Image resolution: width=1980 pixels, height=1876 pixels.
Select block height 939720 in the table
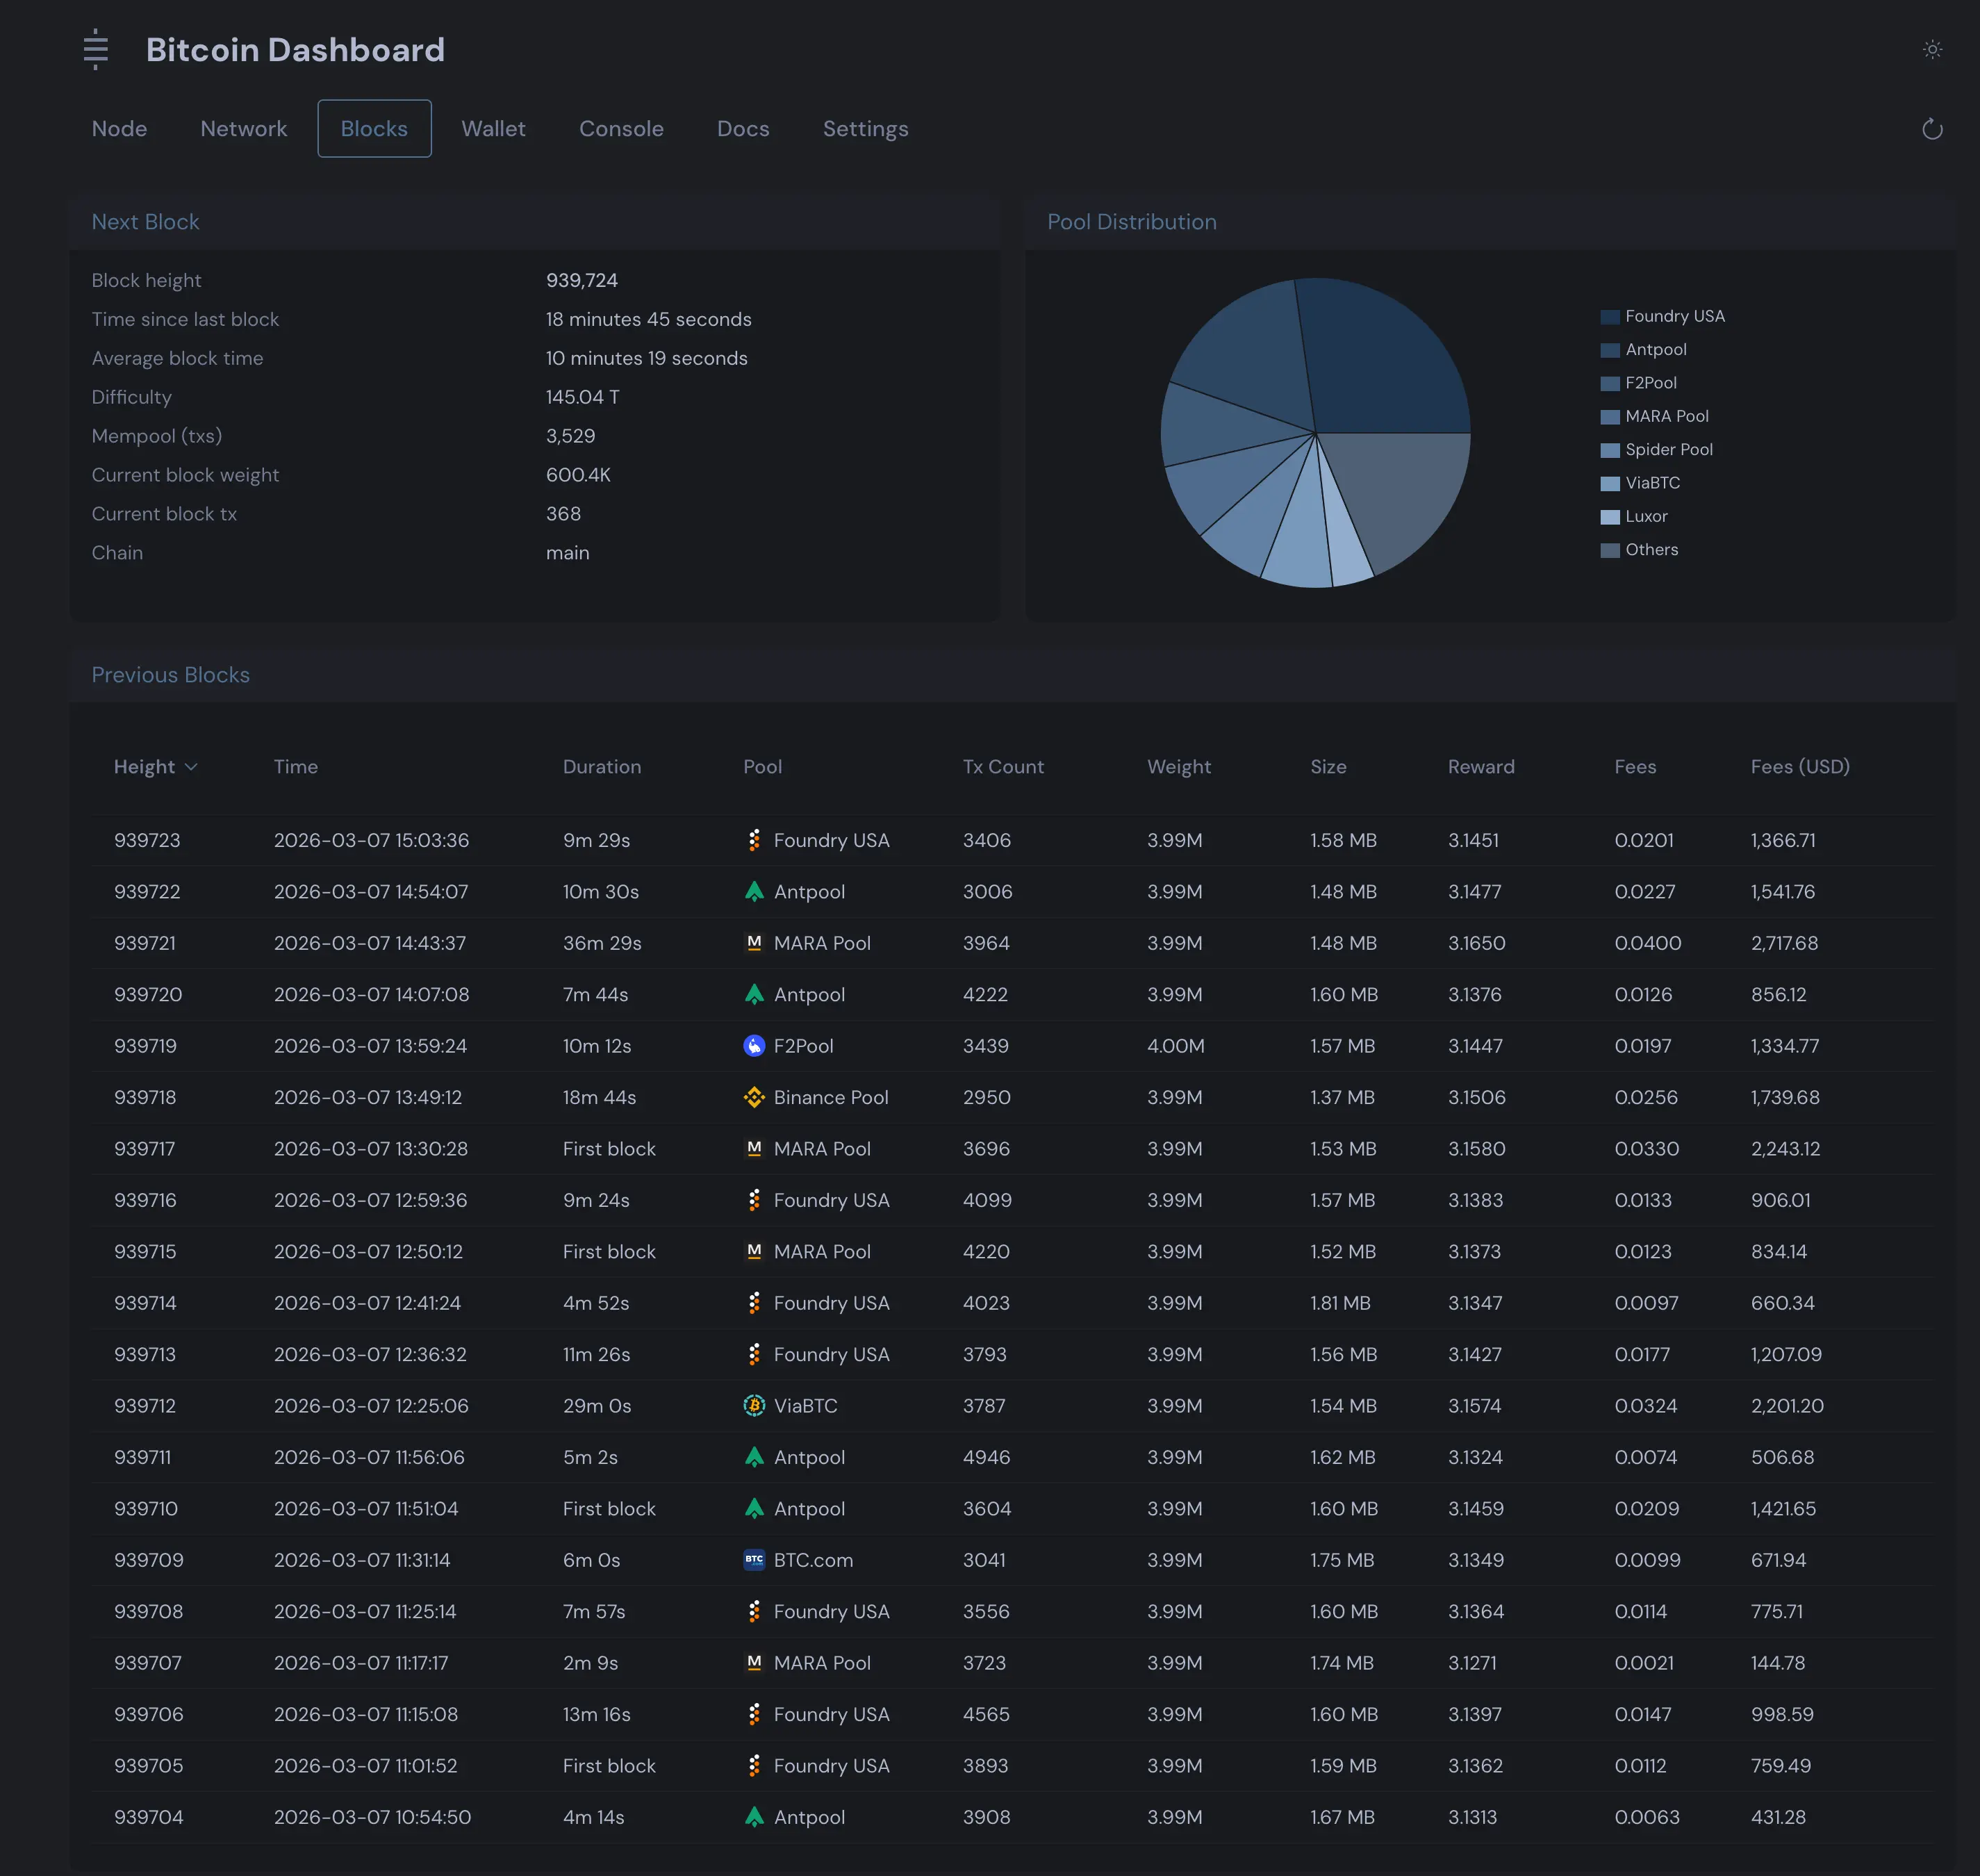point(147,994)
